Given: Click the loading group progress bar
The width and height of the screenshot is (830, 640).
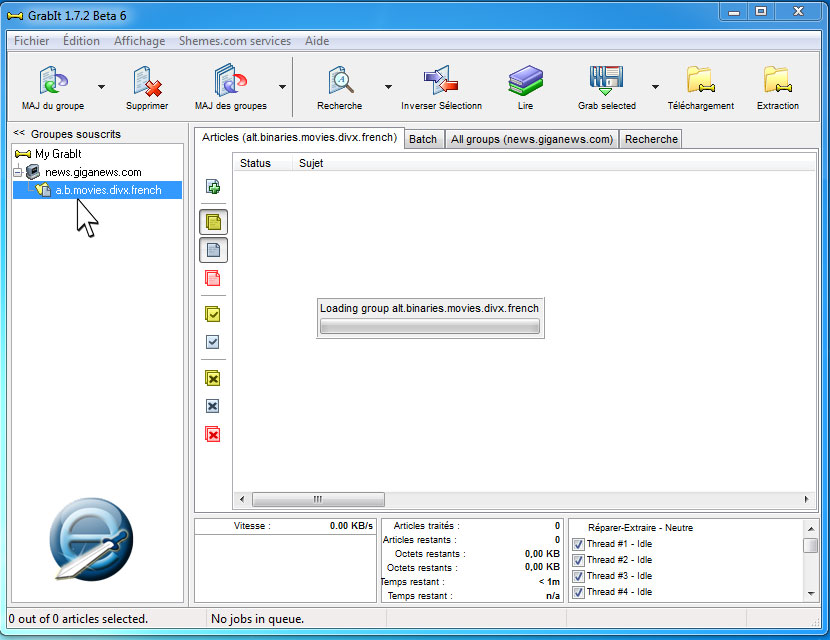Looking at the screenshot, I should point(430,326).
